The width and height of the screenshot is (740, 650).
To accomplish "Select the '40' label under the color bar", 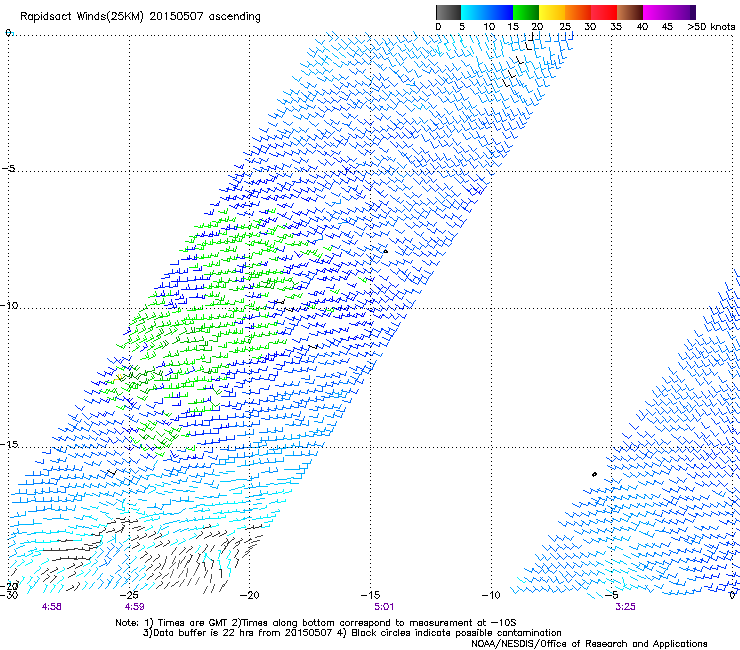I will coord(642,26).
